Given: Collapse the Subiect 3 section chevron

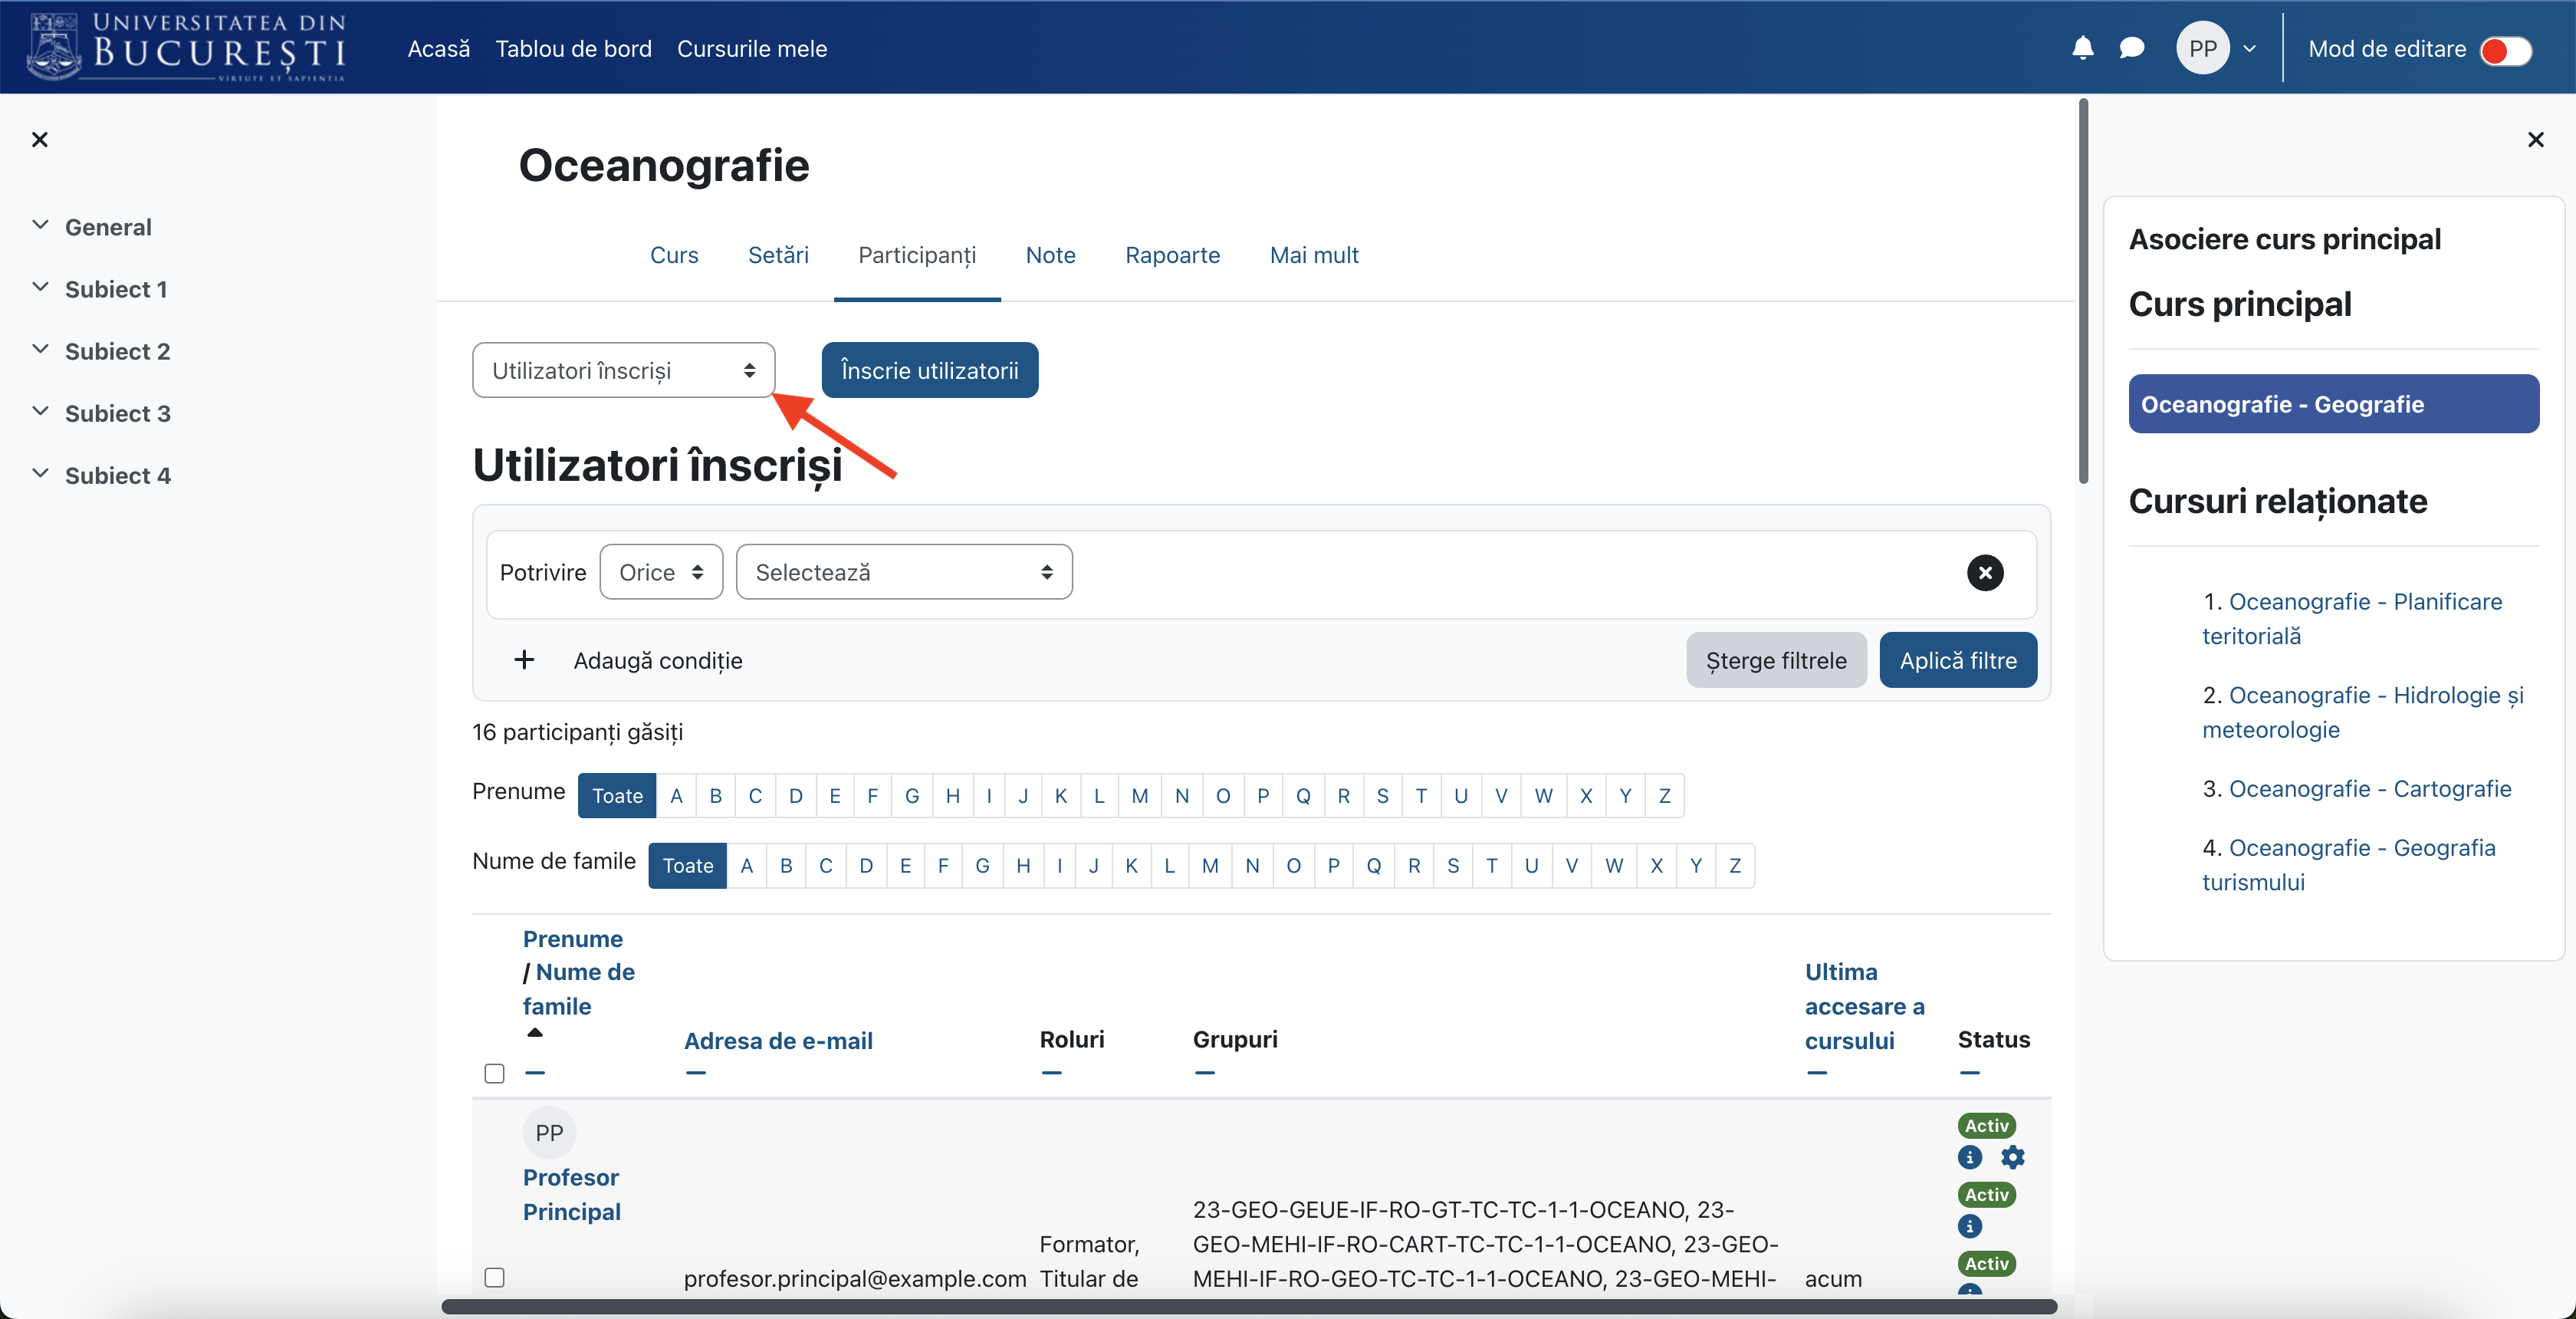Looking at the screenshot, I should click(x=40, y=411).
